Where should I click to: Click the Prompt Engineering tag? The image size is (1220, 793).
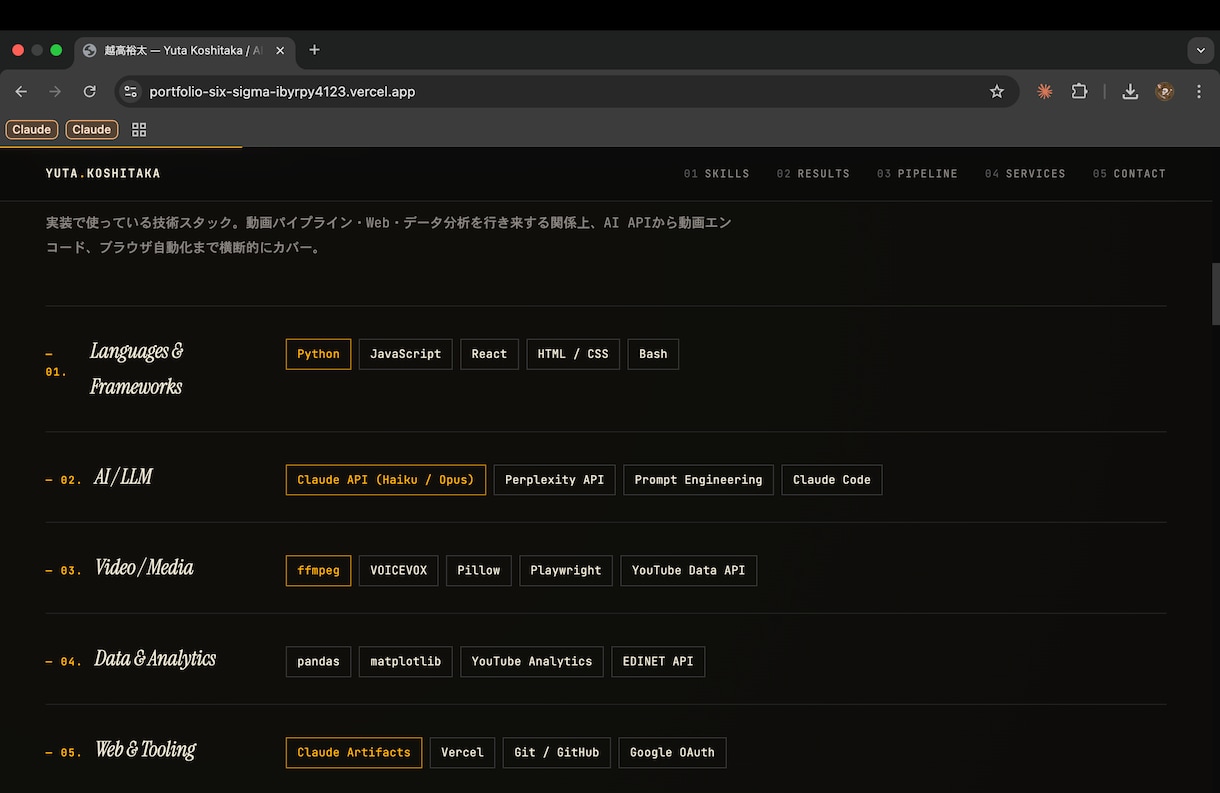point(698,480)
